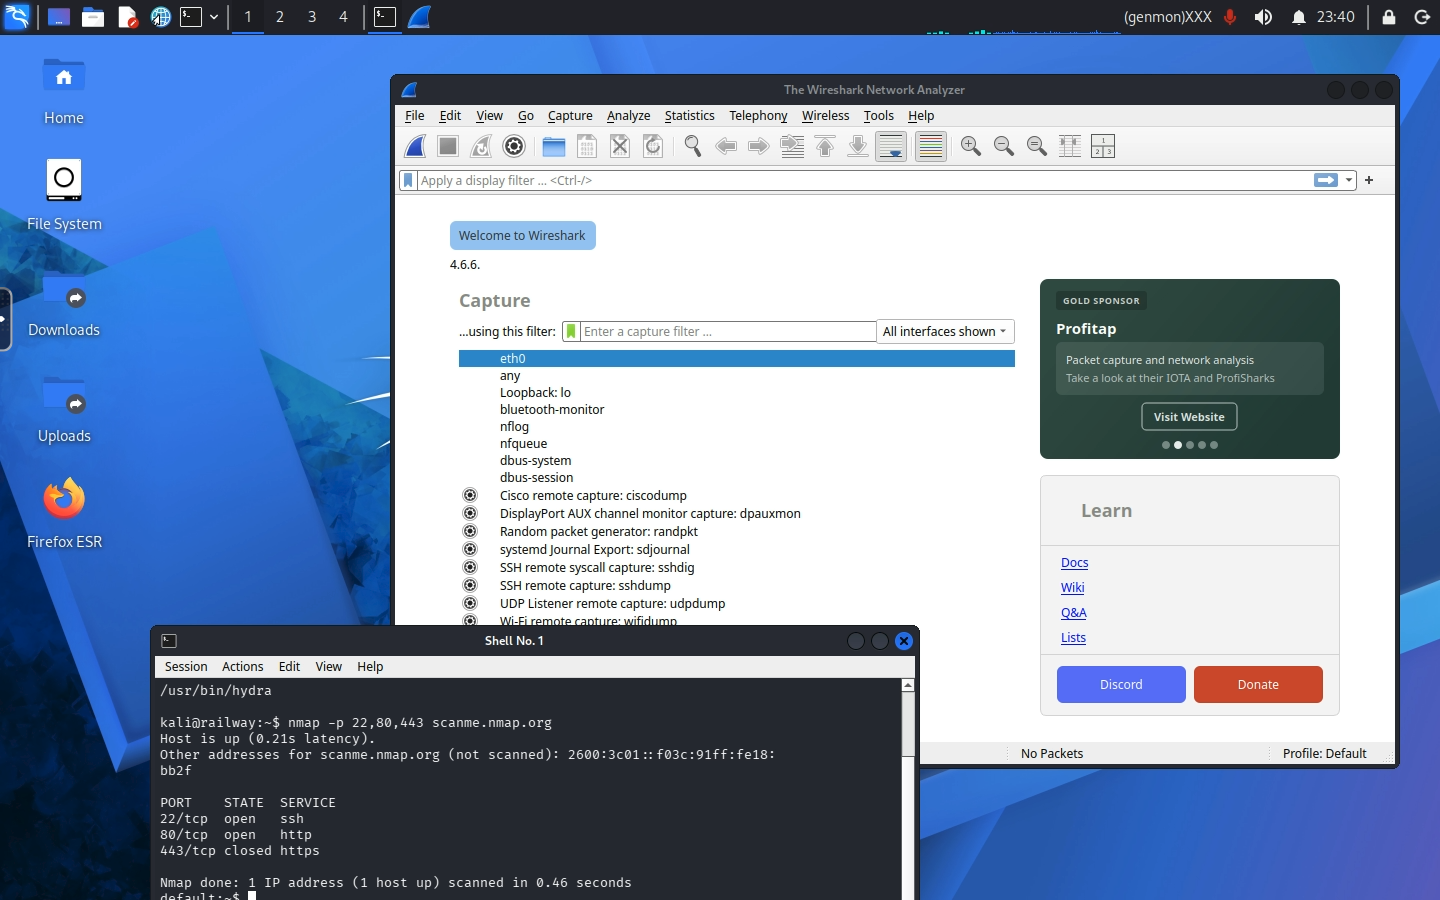Open the Wiki link
The height and width of the screenshot is (900, 1440).
click(1072, 588)
